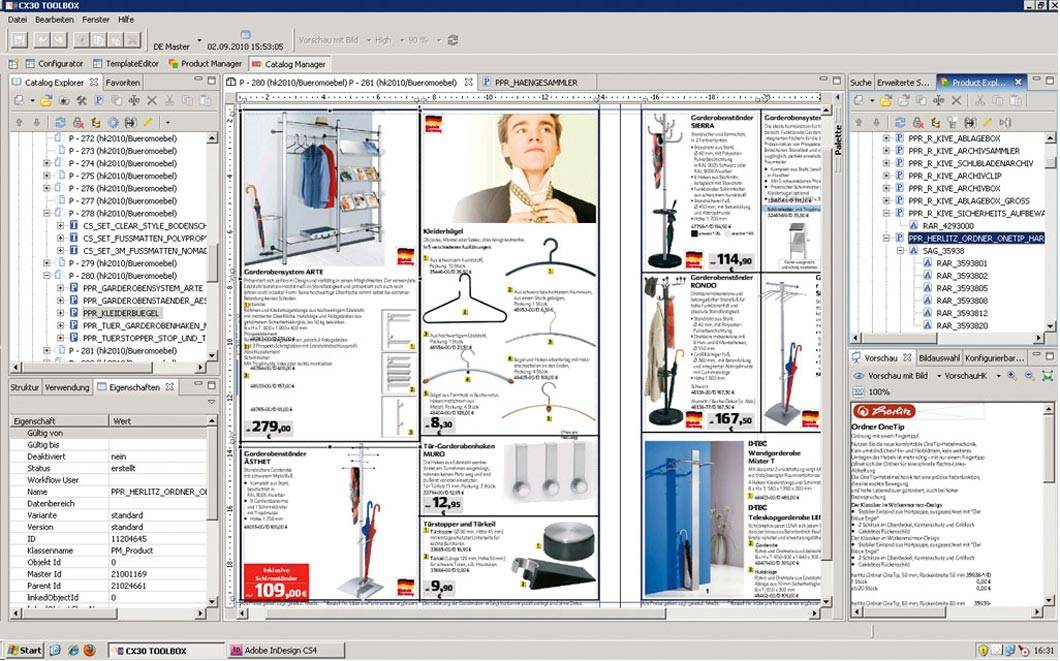The image size is (1060, 661).
Task: Switch to the Favoriten tab
Action: pyautogui.click(x=123, y=82)
